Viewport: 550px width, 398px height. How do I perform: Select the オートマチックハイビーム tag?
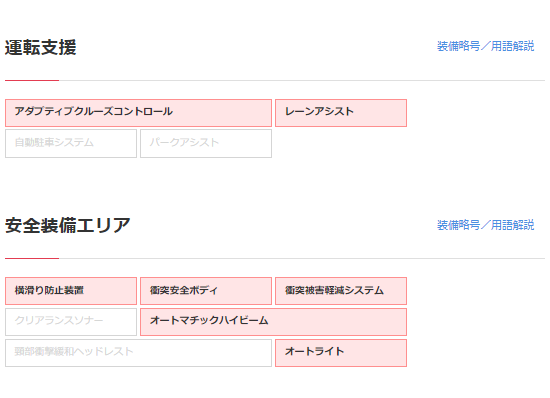tap(273, 322)
